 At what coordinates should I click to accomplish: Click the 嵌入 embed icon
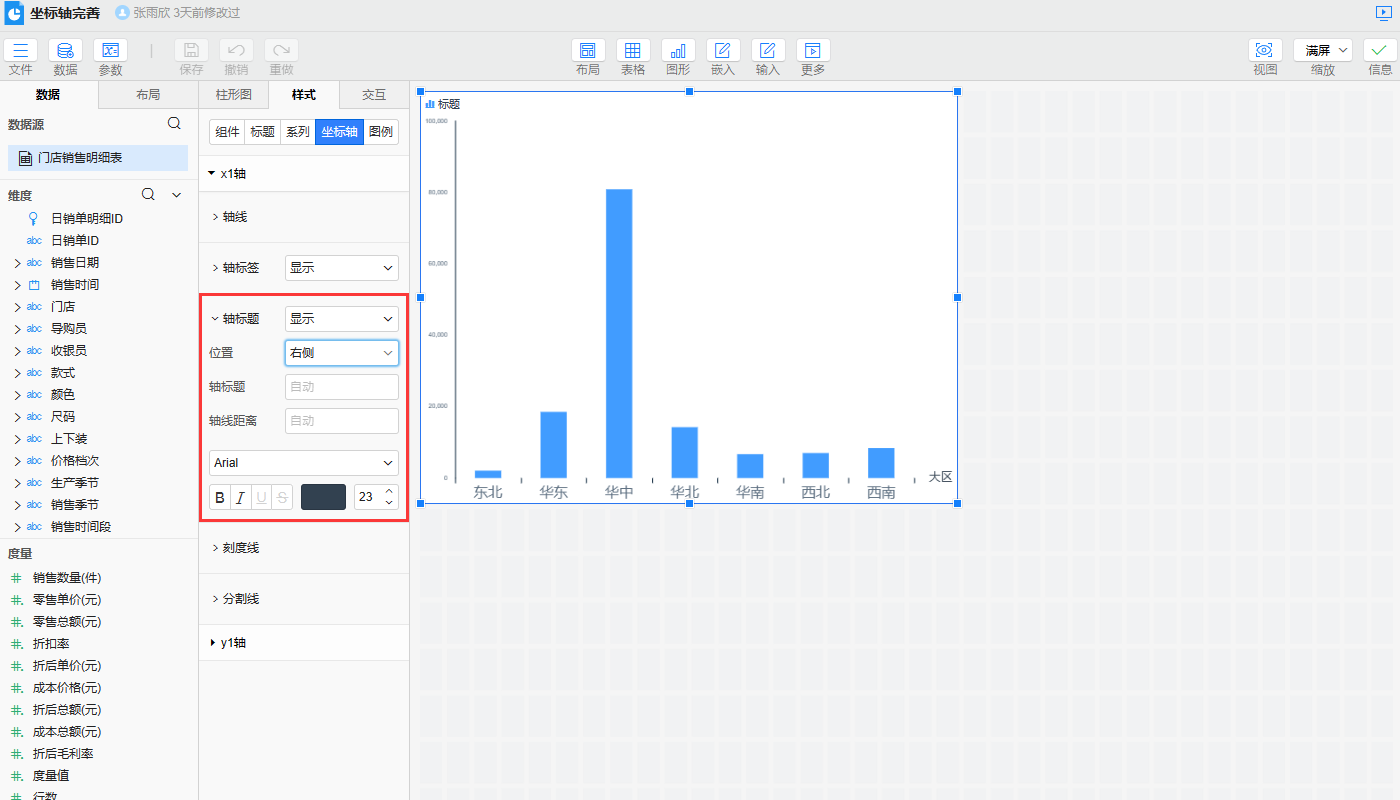723,50
